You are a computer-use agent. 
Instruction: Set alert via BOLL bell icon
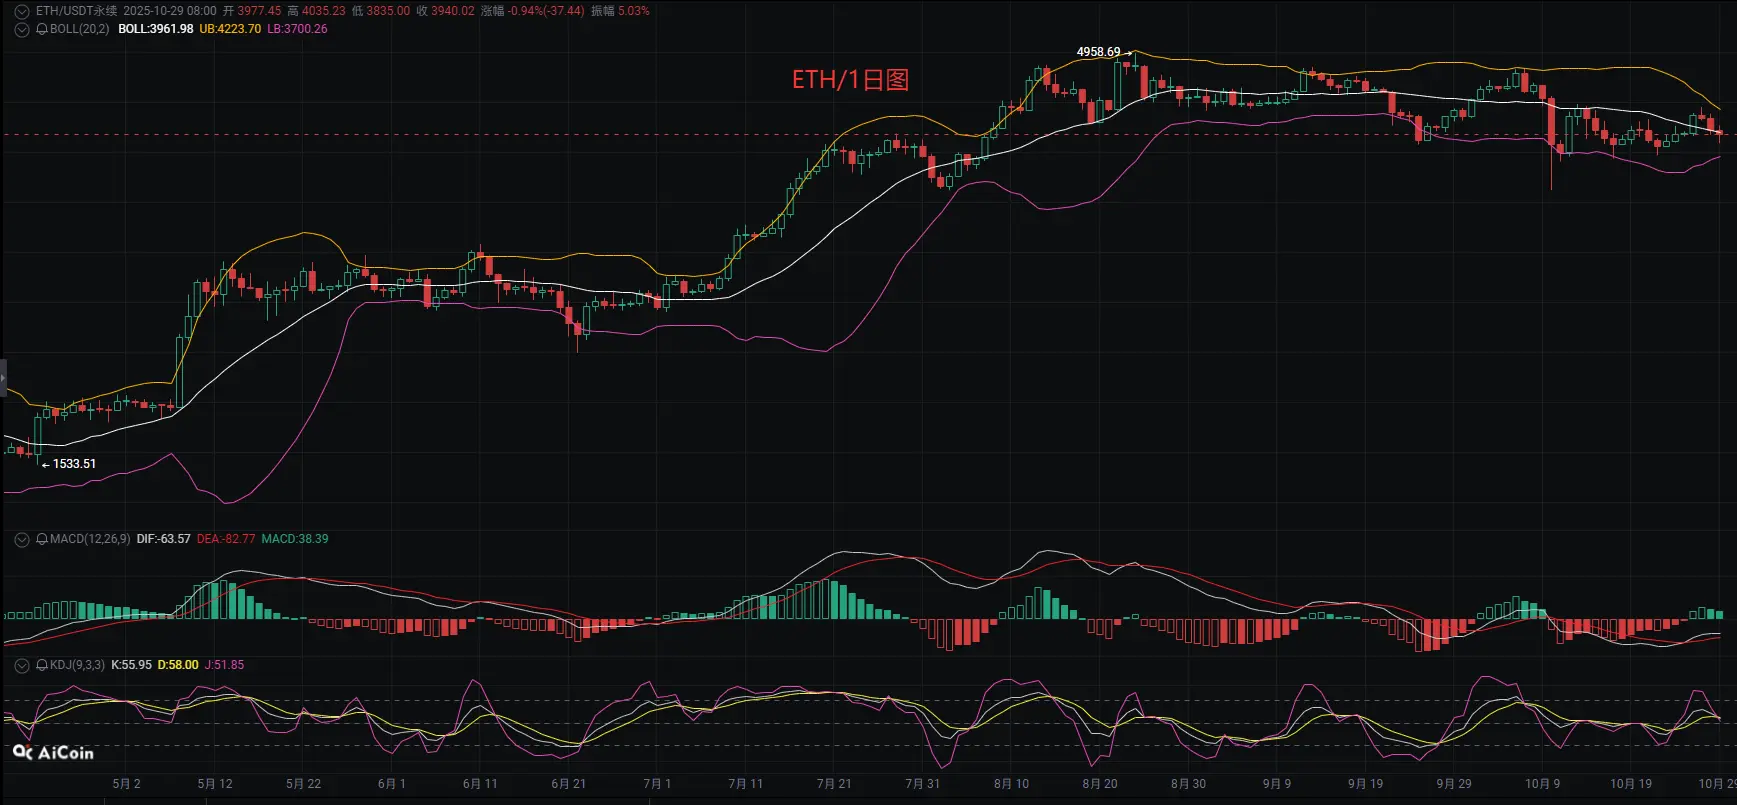pyautogui.click(x=42, y=29)
